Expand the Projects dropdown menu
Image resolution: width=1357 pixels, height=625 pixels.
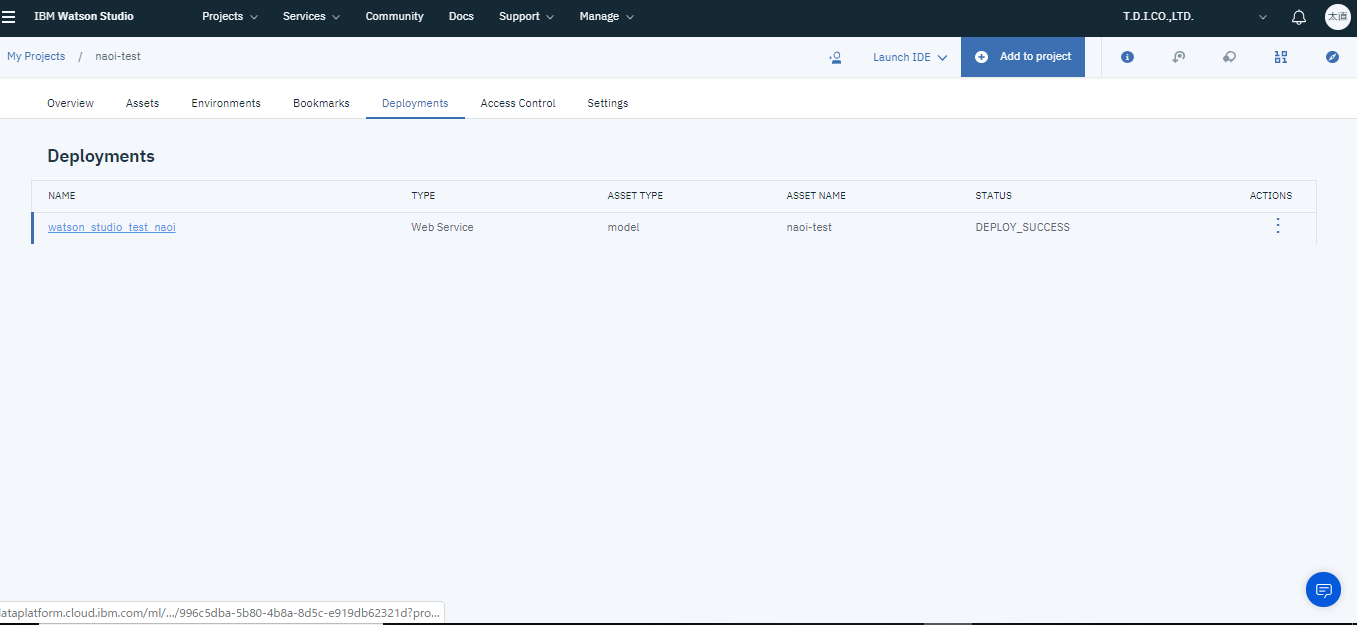point(229,17)
